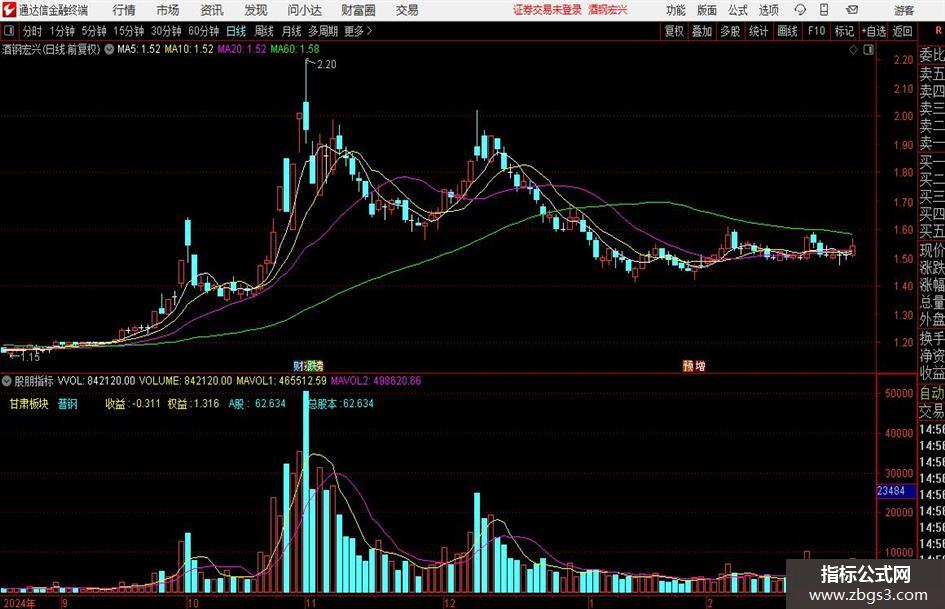Click the 甘肃板块 sector label
This screenshot has width=945, height=609.
[x=28, y=403]
